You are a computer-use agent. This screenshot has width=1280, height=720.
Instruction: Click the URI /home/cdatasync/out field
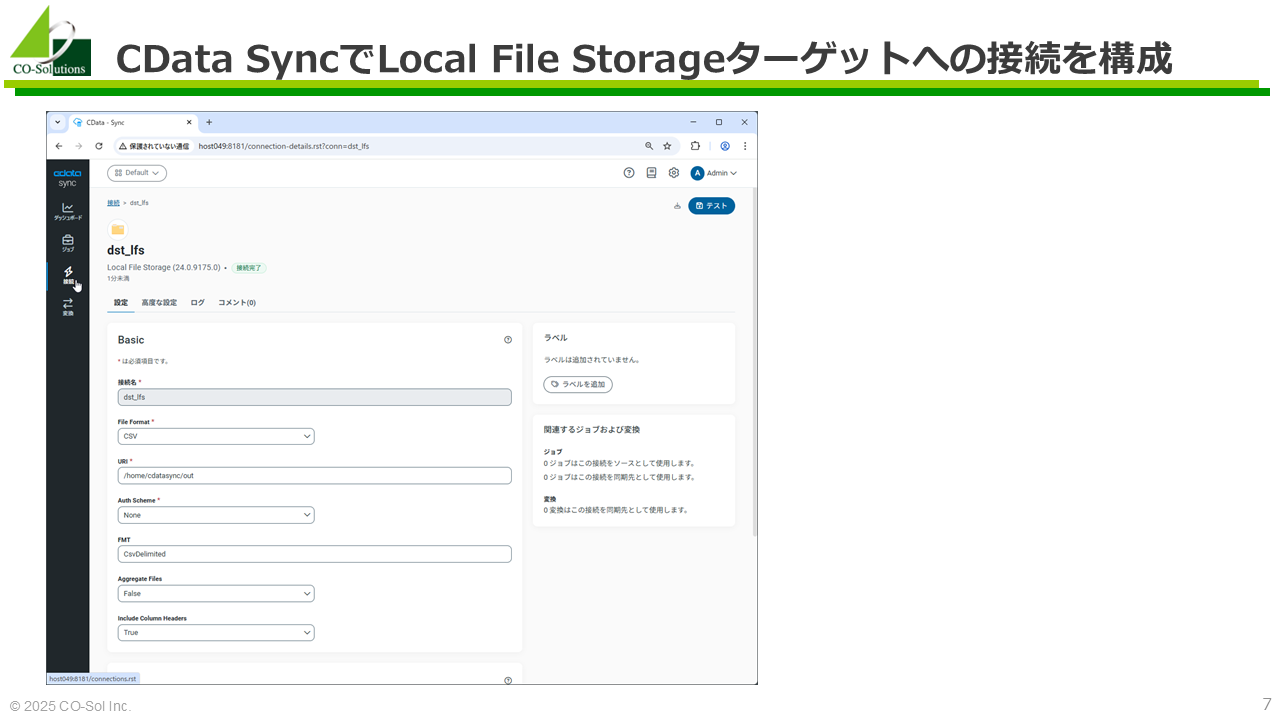coord(314,475)
